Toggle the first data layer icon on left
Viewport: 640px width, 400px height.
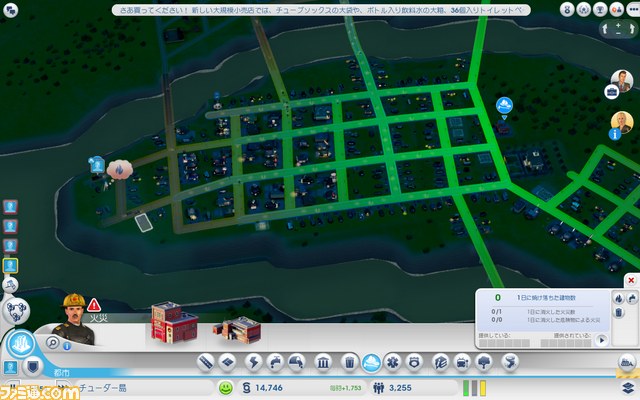tap(10, 207)
